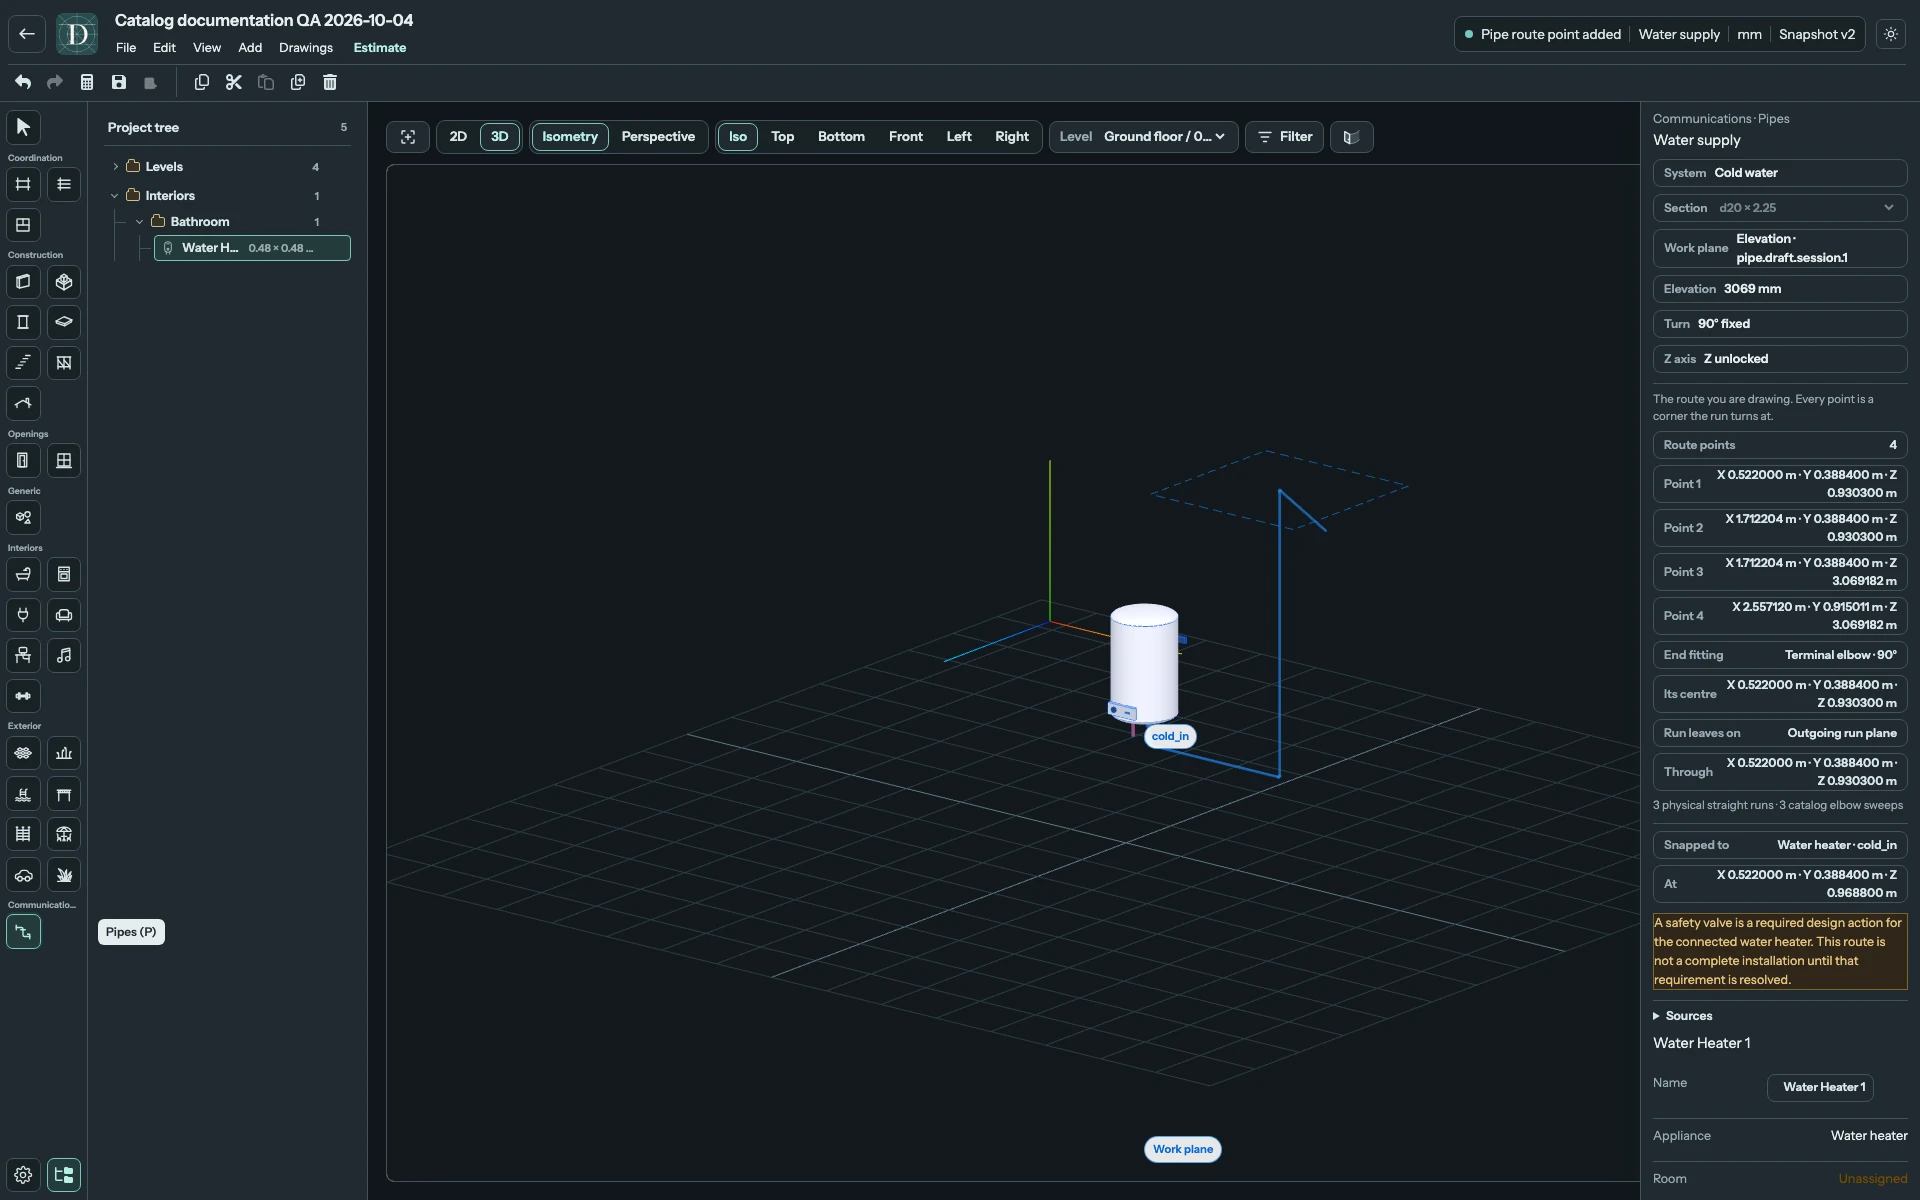This screenshot has height=1200, width=1920.
Task: Select the swimming pool tool
Action: click(23, 794)
